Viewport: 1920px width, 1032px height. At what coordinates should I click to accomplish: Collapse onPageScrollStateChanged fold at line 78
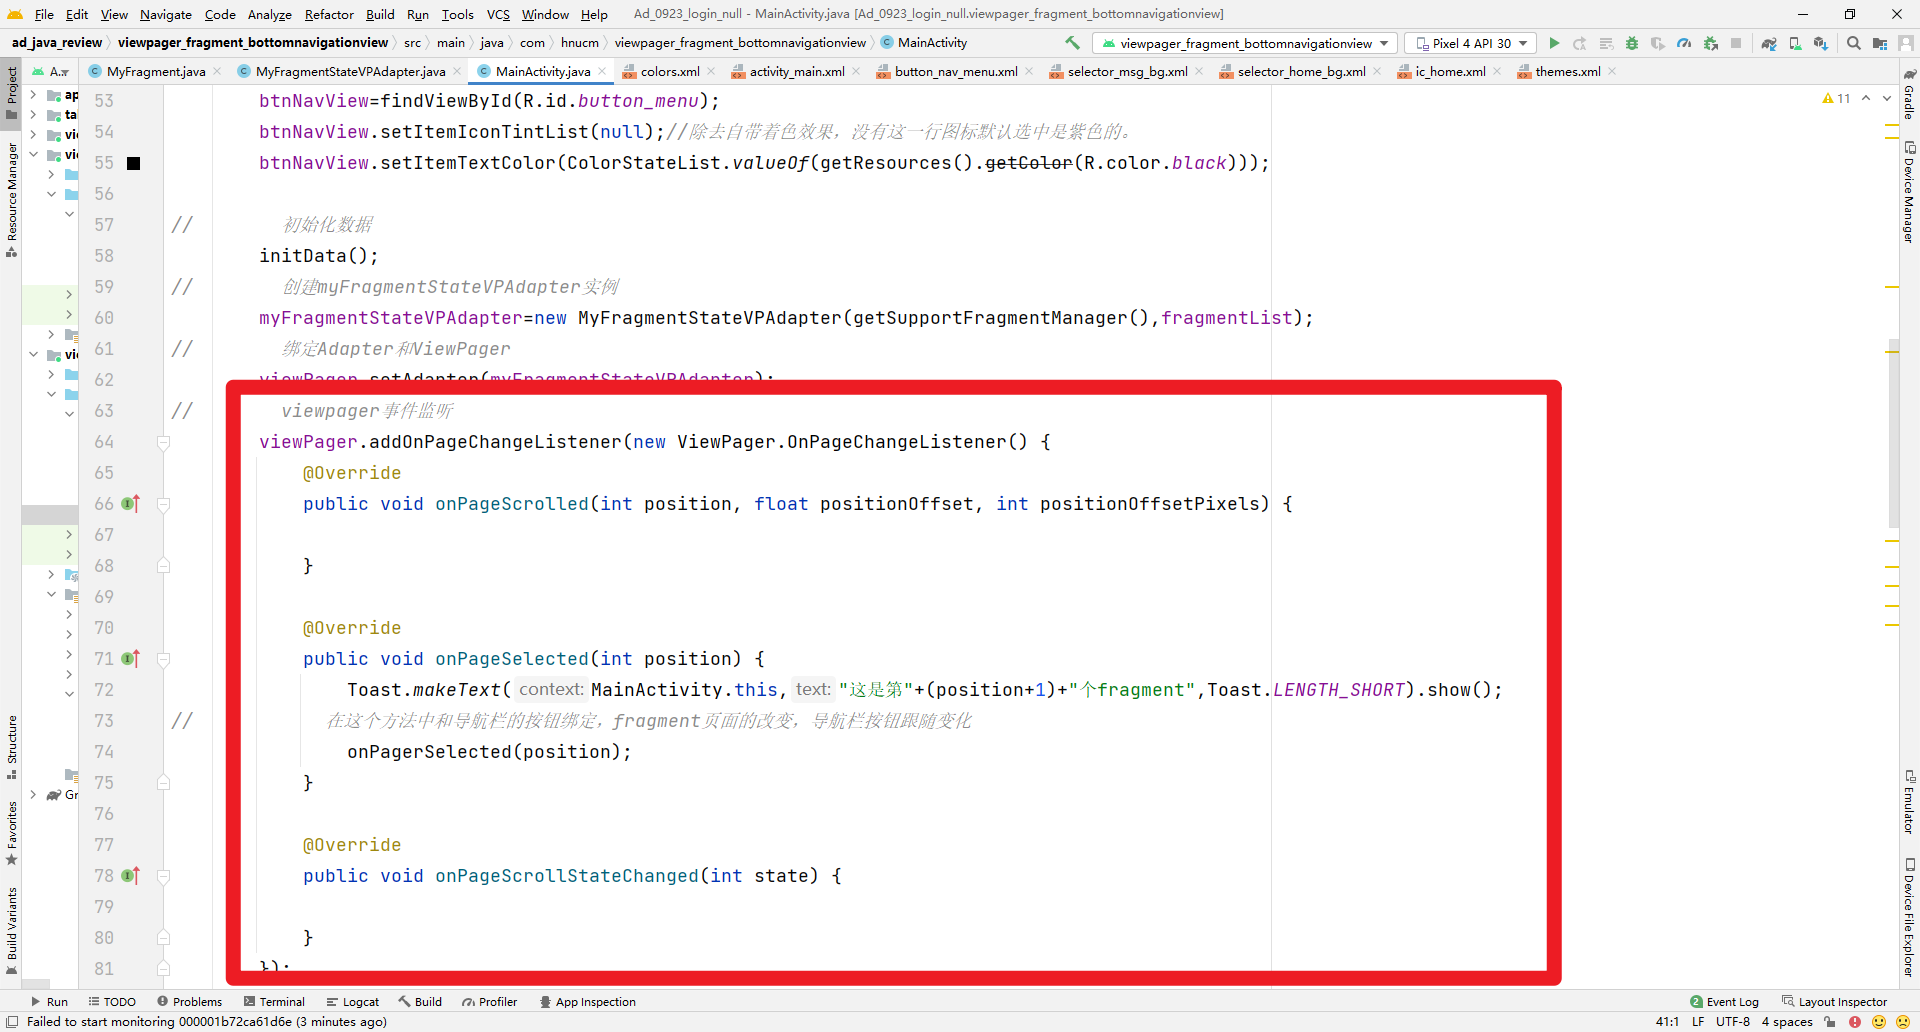(164, 876)
